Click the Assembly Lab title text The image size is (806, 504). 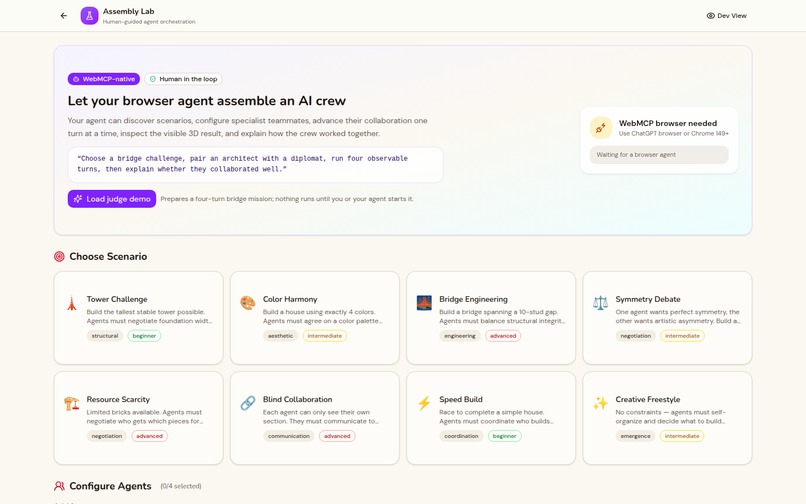[x=129, y=11]
